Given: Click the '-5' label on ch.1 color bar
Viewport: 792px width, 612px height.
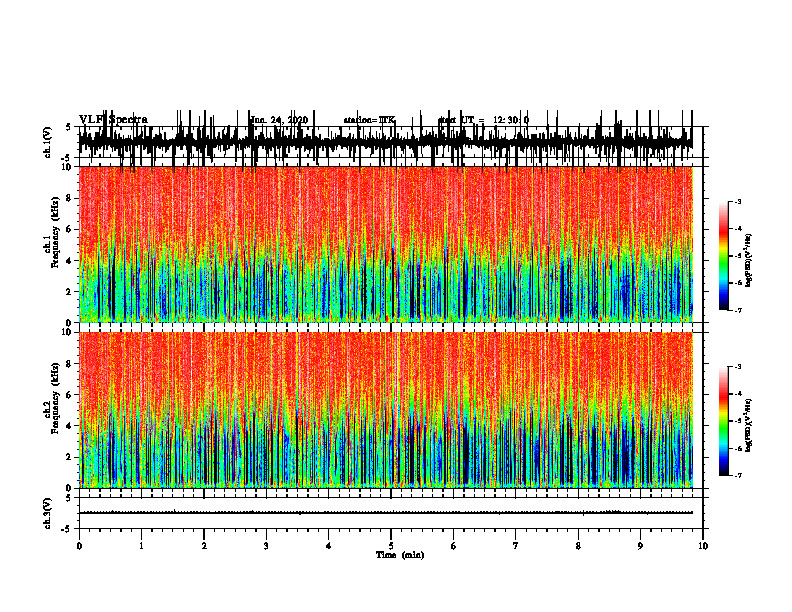Looking at the screenshot, I should tap(738, 256).
